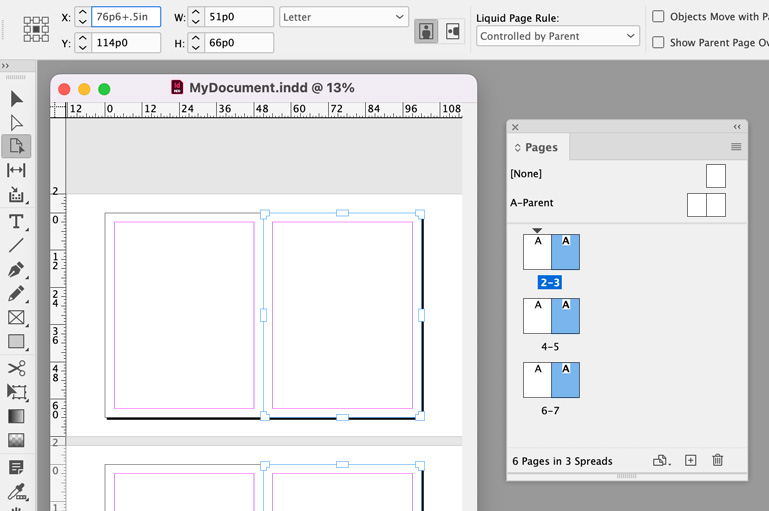
Task: Enable Objects Move with Page checkbox
Action: click(658, 16)
